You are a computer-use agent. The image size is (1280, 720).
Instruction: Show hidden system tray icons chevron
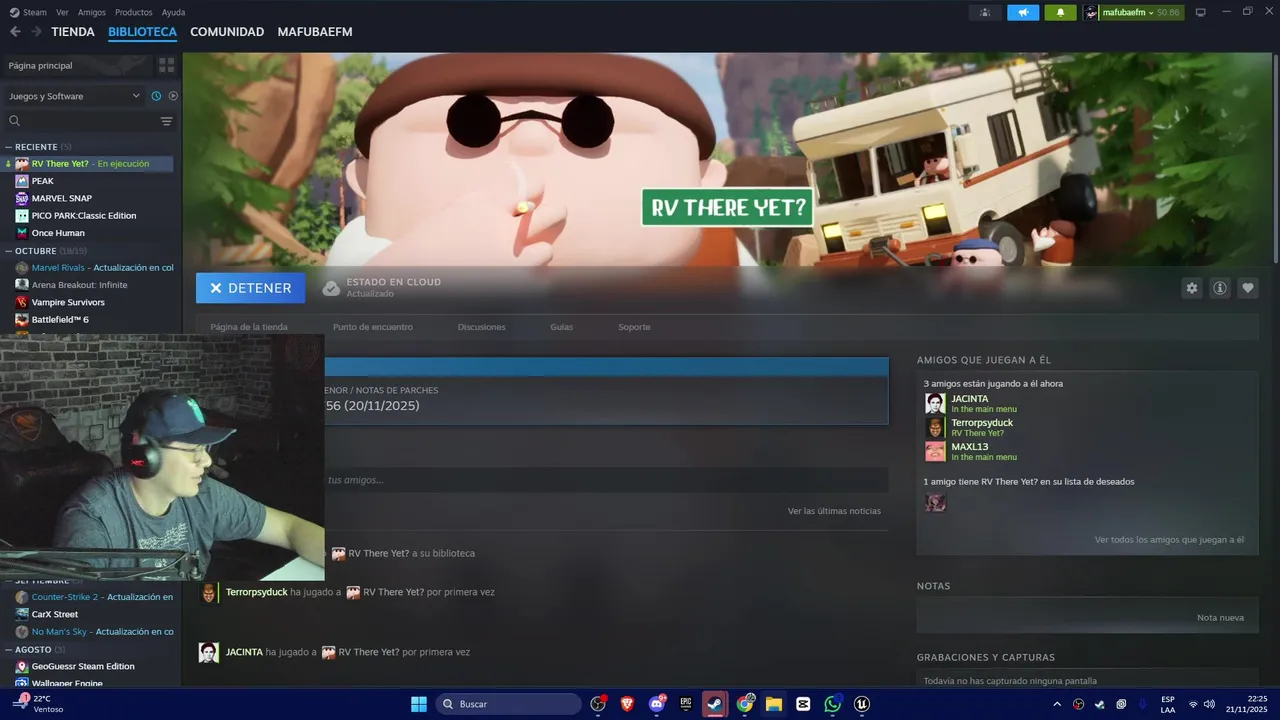click(1057, 704)
